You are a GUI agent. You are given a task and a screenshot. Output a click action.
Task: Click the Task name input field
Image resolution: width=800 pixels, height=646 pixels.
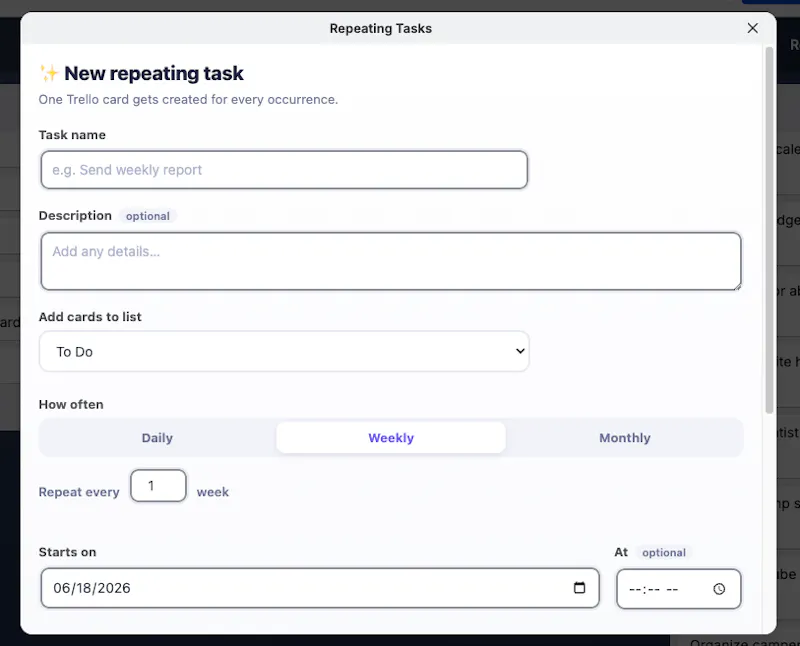(284, 169)
